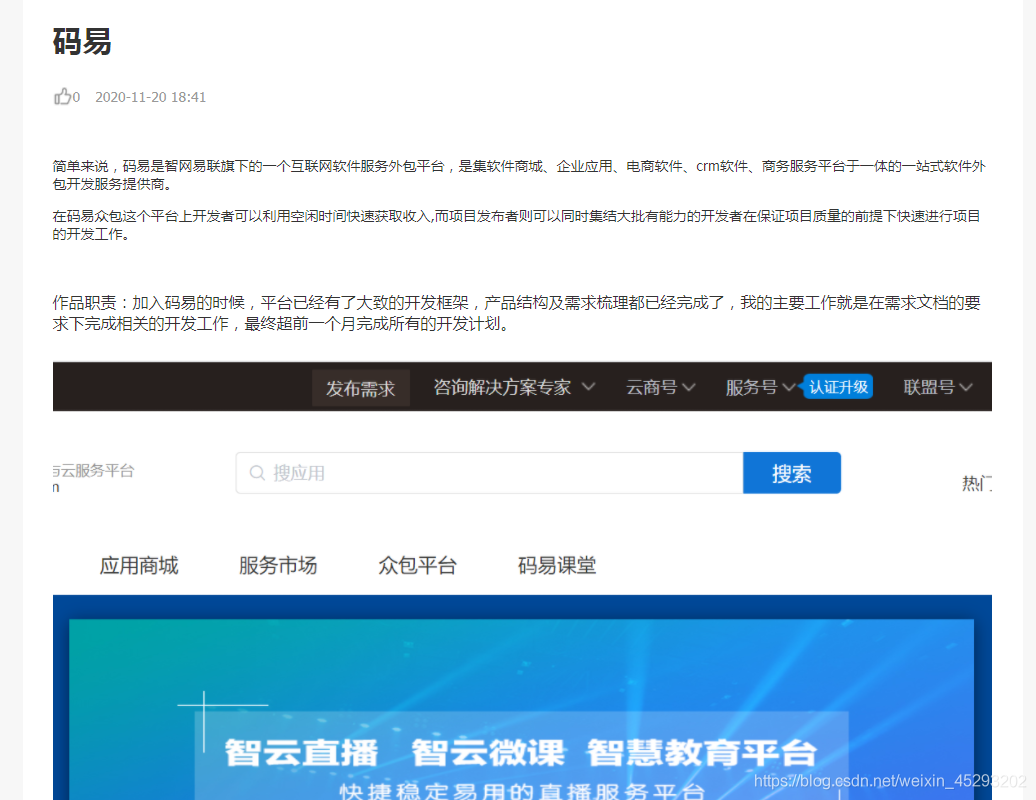
Task: Open the 服务号 menu
Action: pyautogui.click(x=751, y=387)
